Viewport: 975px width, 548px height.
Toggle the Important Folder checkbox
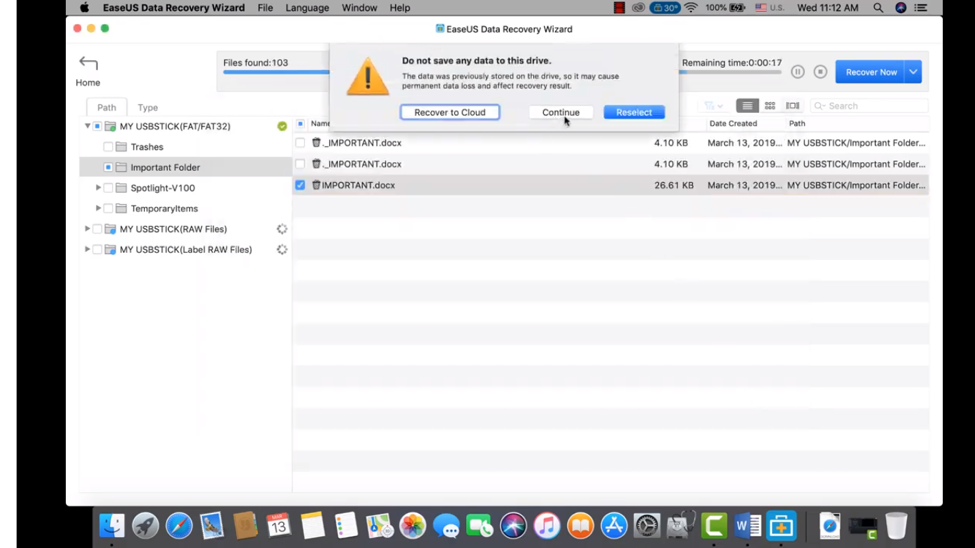[x=108, y=167]
